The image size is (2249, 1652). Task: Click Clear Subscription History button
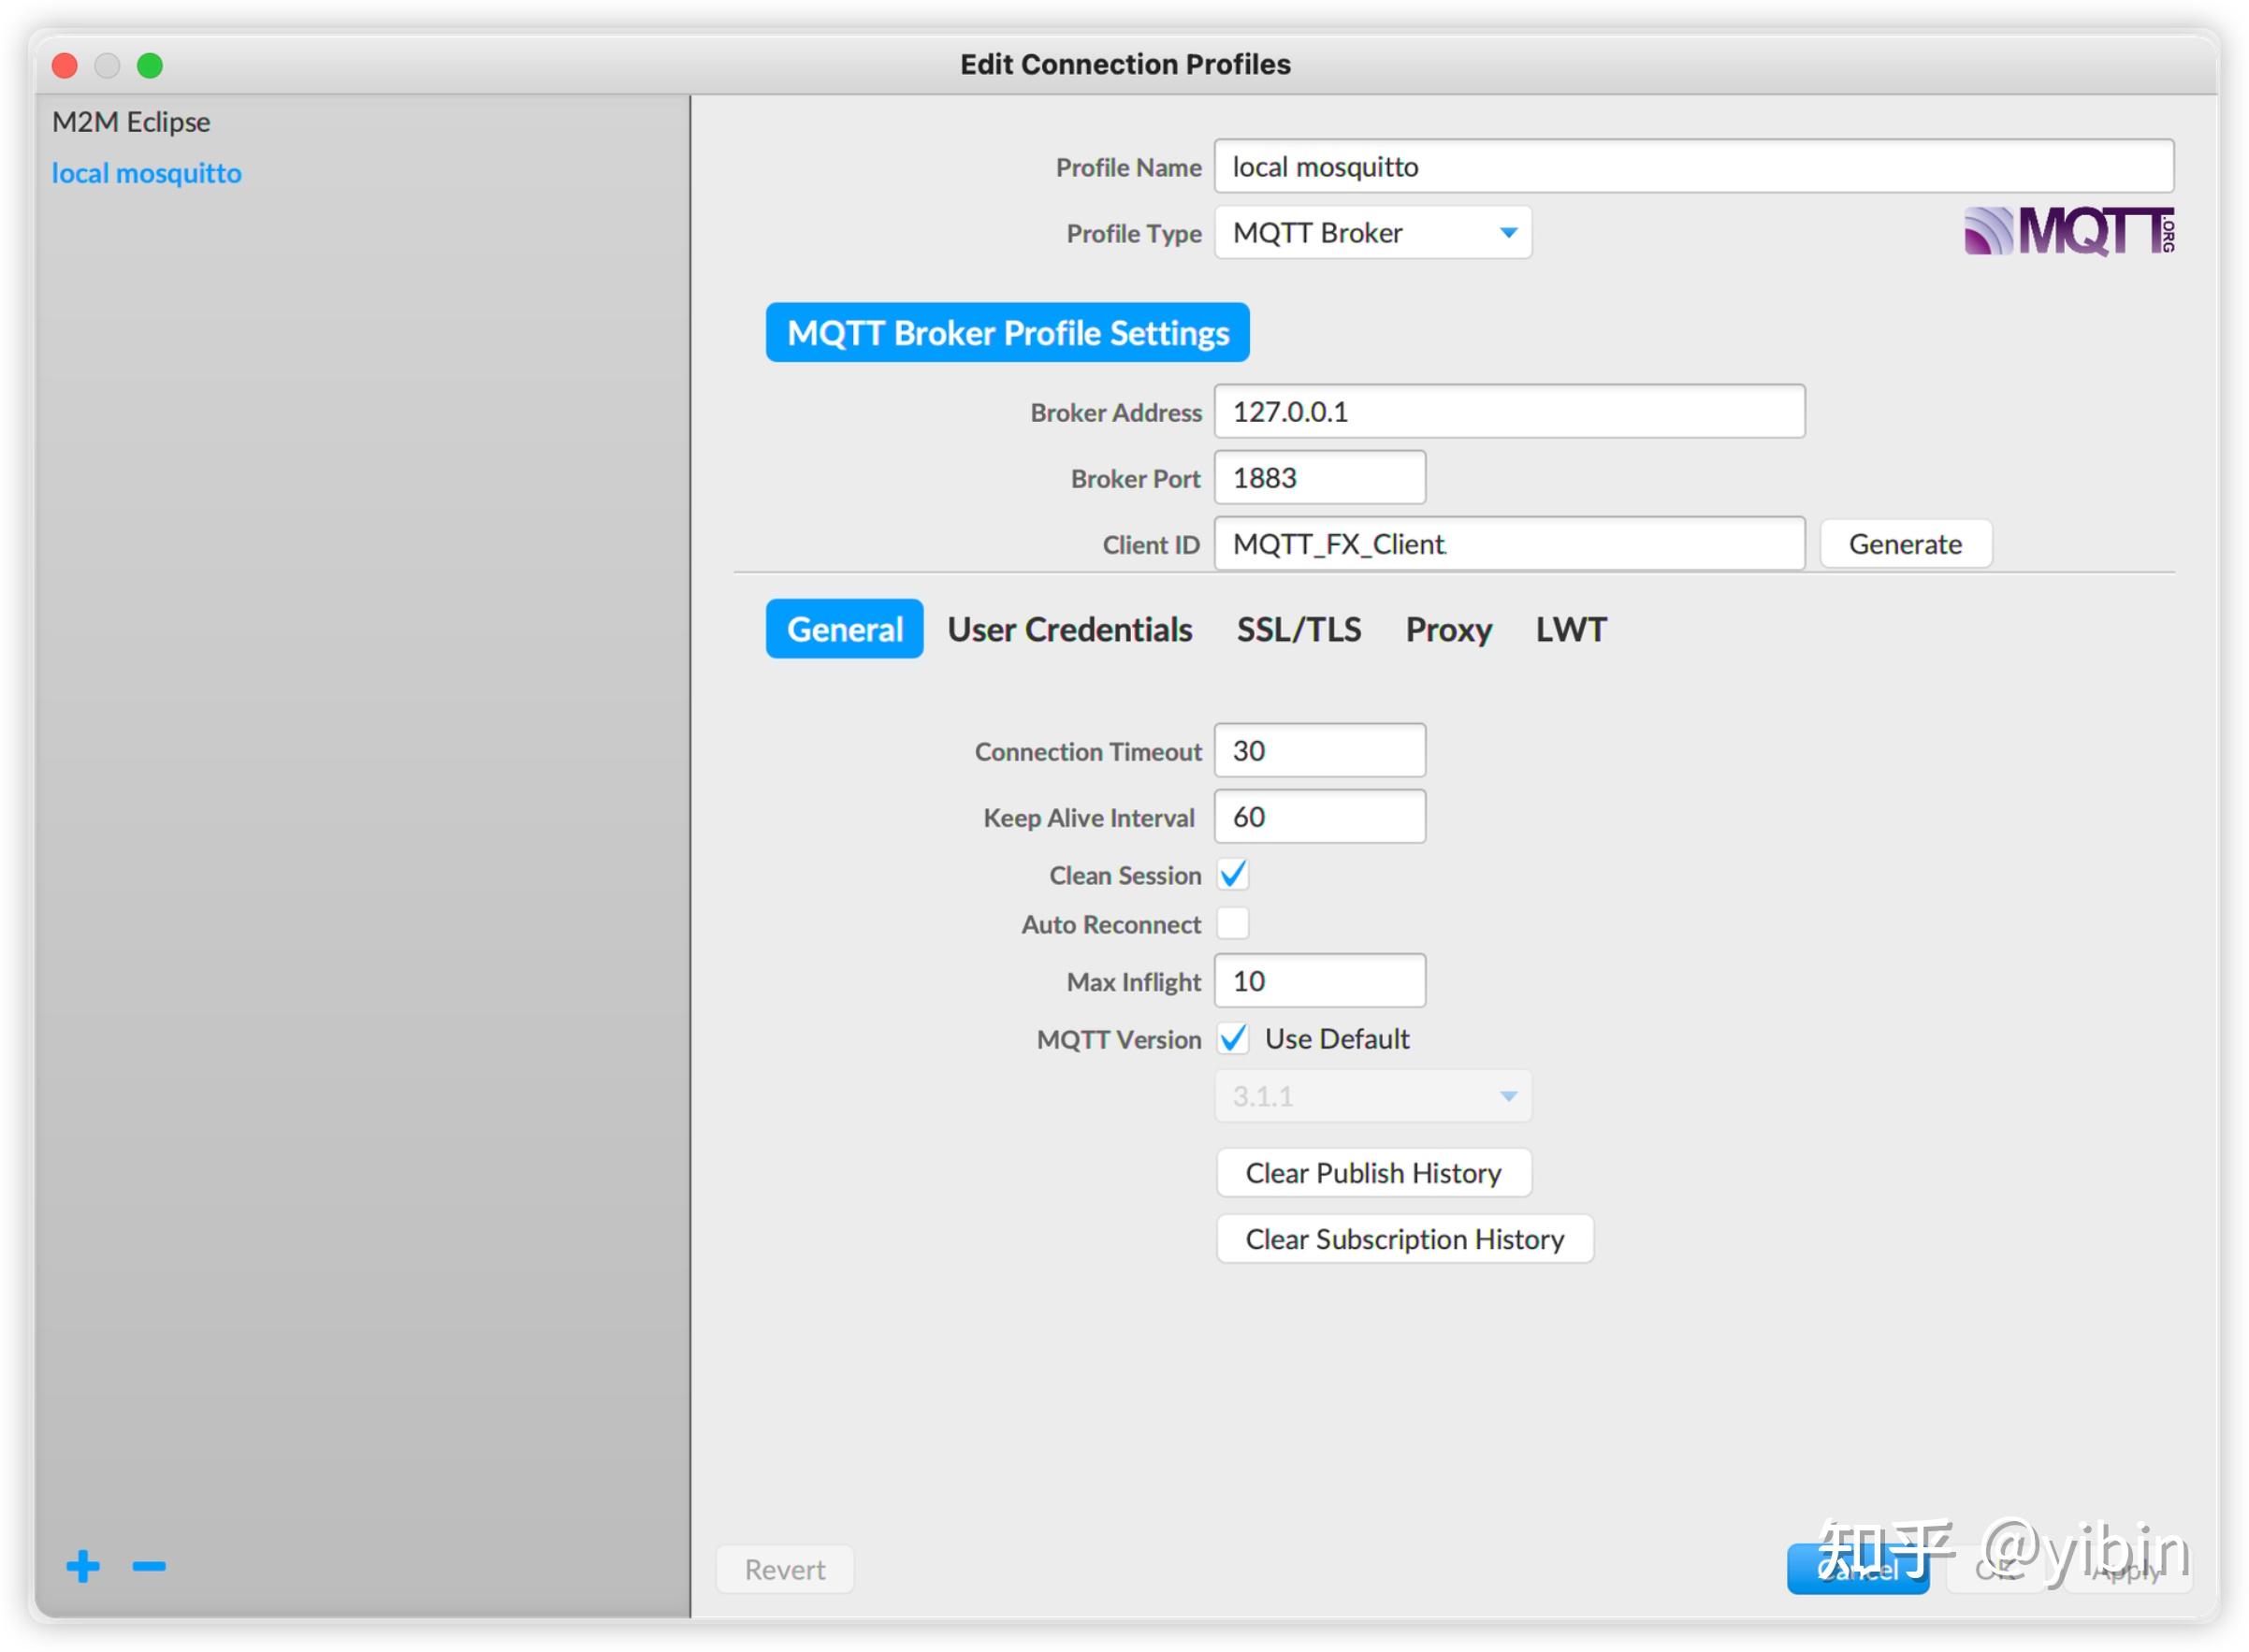pyautogui.click(x=1404, y=1240)
